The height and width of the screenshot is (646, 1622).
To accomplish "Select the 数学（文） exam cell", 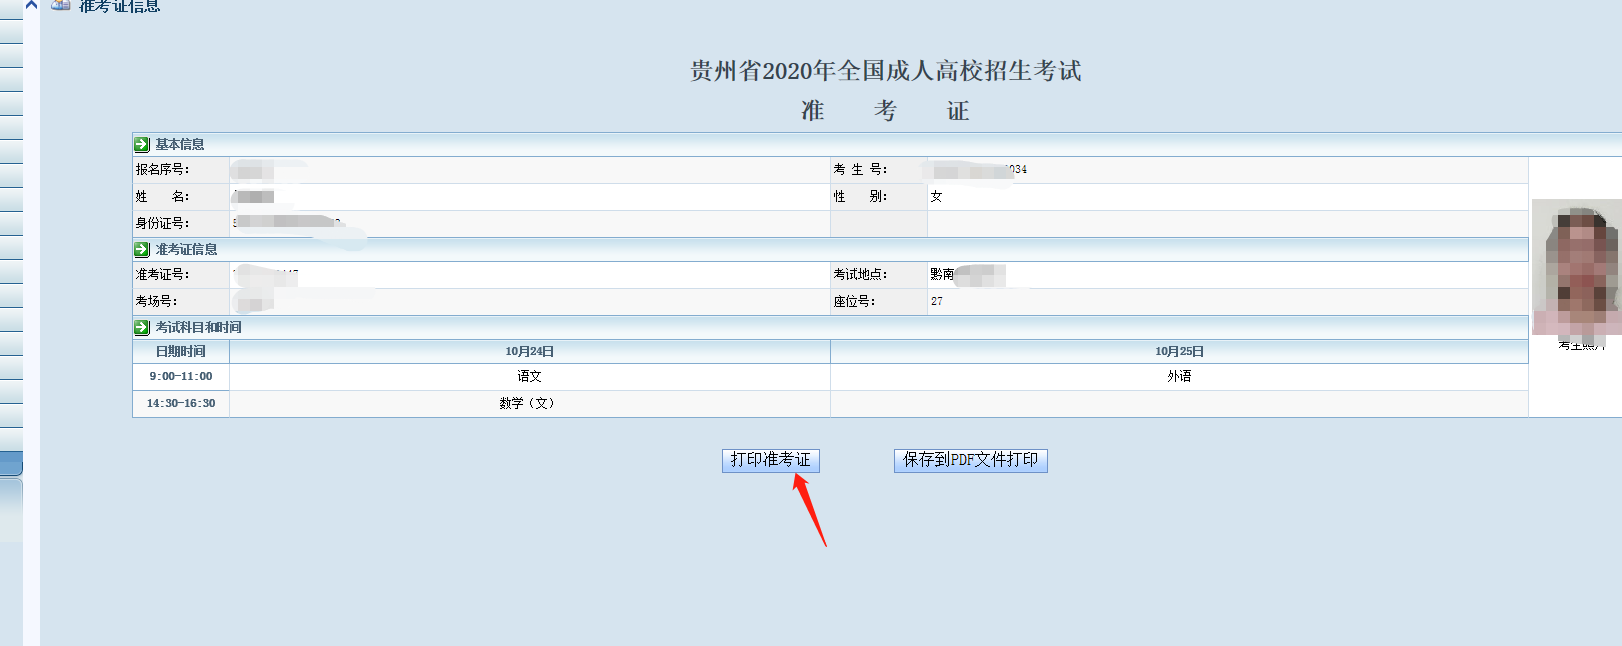I will 527,403.
